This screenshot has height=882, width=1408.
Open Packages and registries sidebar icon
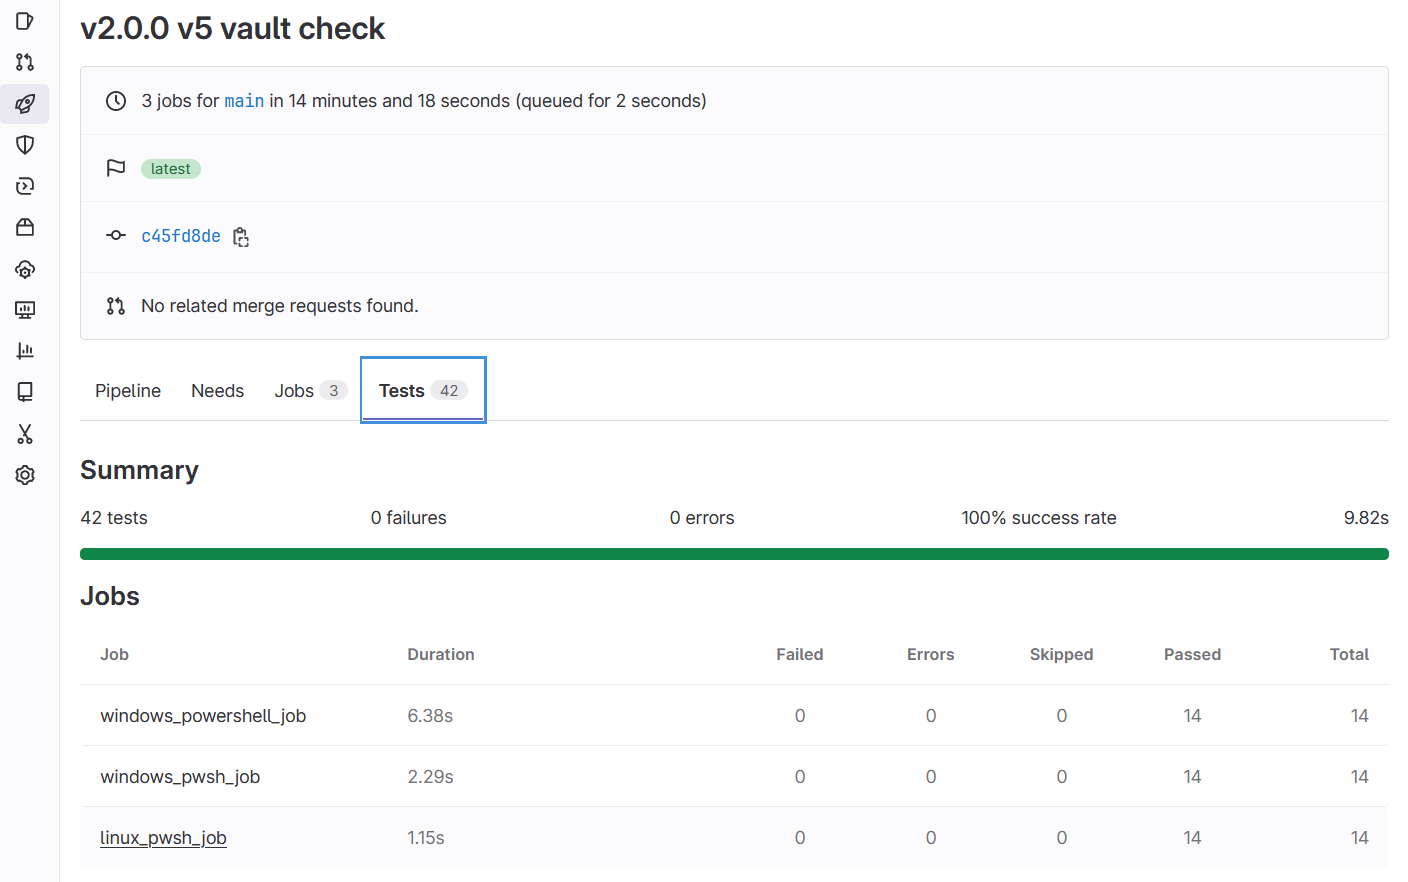tap(25, 227)
